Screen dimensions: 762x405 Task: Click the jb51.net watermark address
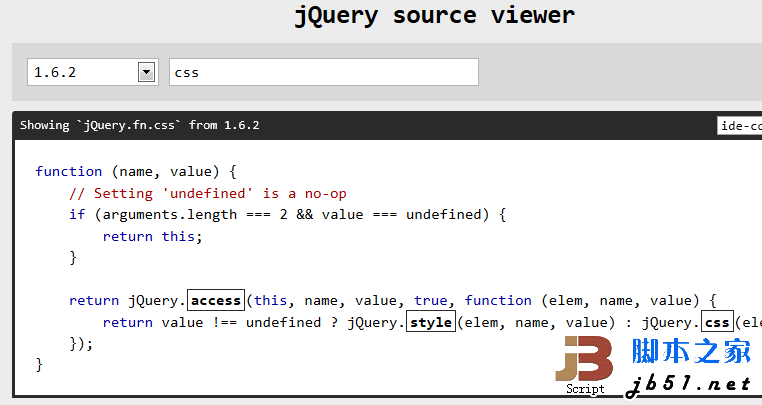[690, 383]
